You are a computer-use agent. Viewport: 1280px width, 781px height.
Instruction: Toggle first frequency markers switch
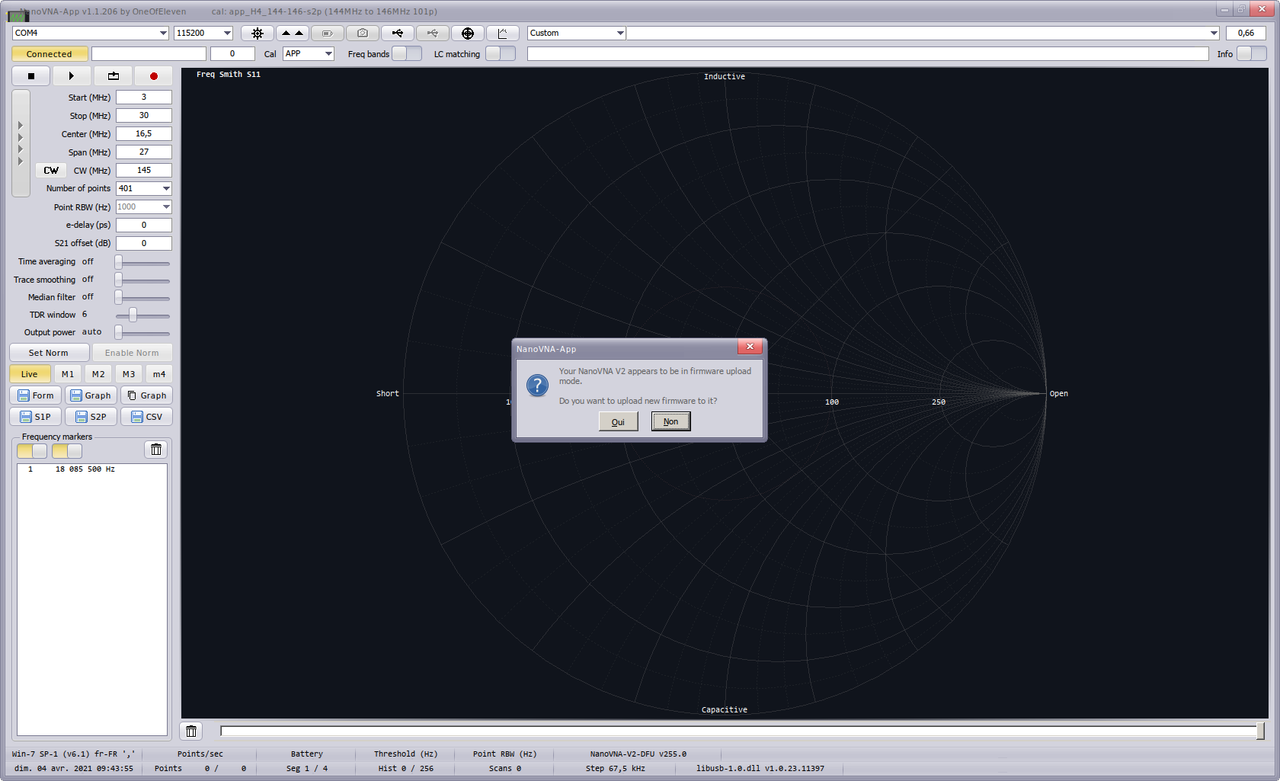pyautogui.click(x=32, y=451)
